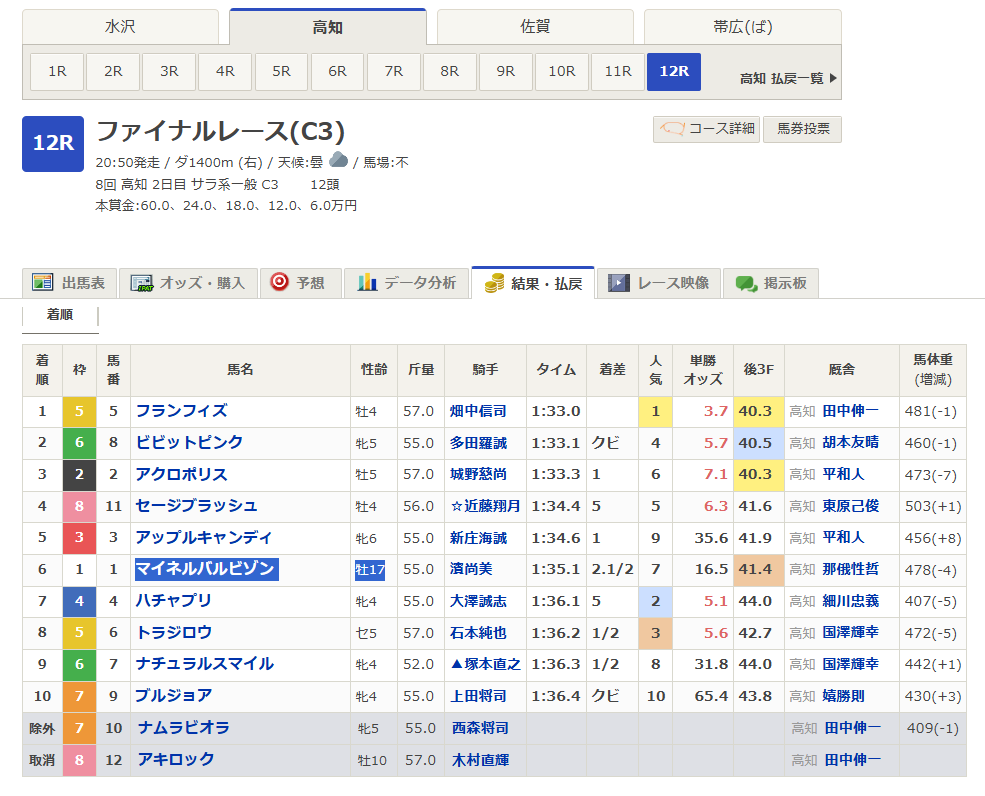Open jockey 木村直輝 profile
985x796 pixels.
[x=481, y=760]
